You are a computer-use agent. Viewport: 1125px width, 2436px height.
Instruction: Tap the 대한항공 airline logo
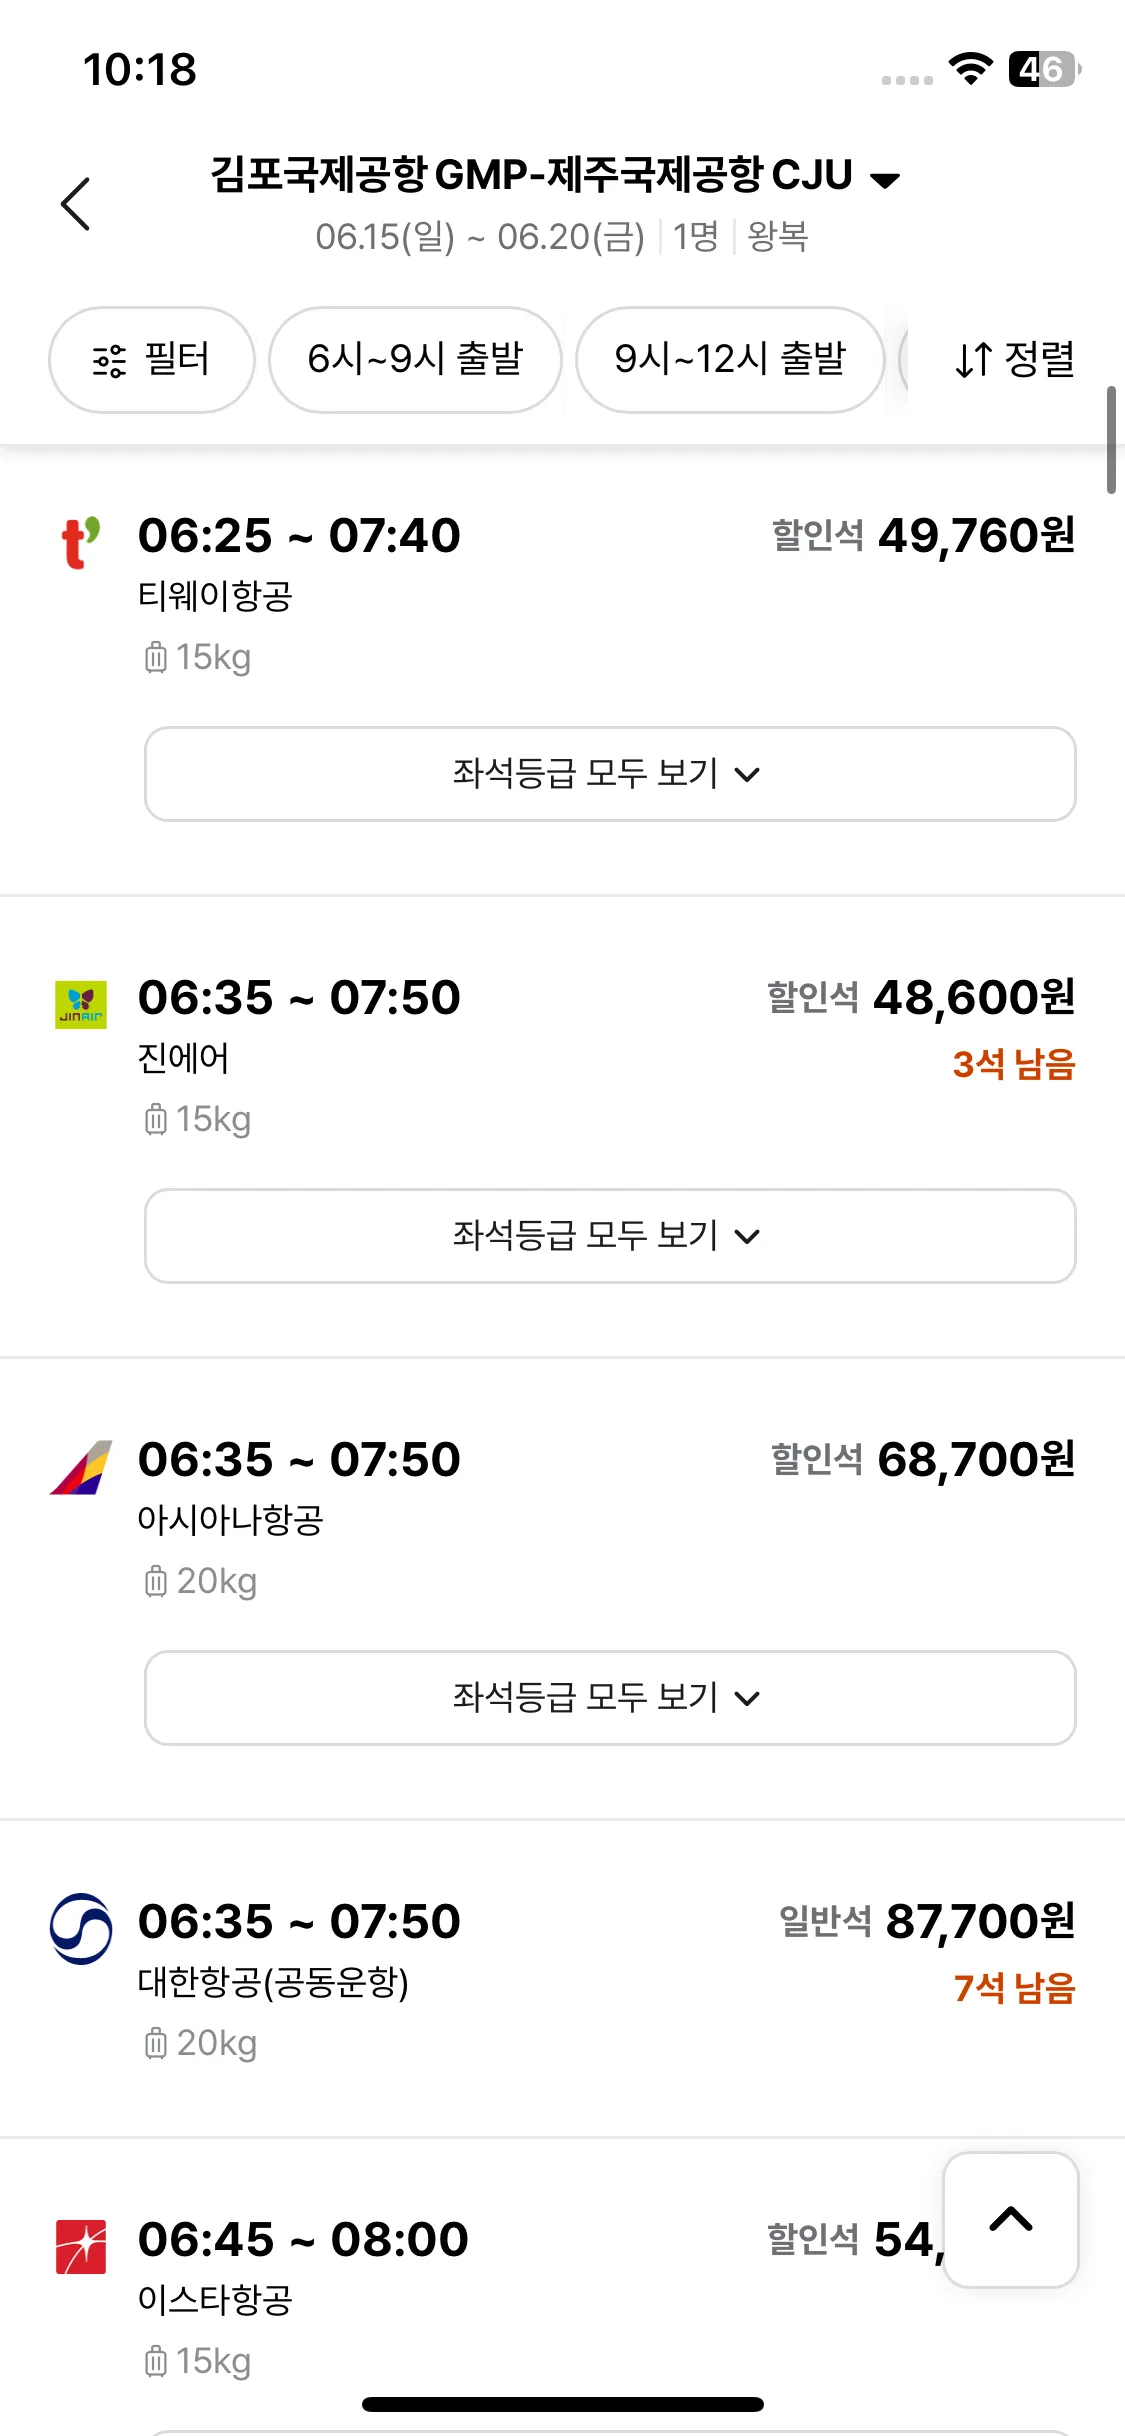point(81,1928)
